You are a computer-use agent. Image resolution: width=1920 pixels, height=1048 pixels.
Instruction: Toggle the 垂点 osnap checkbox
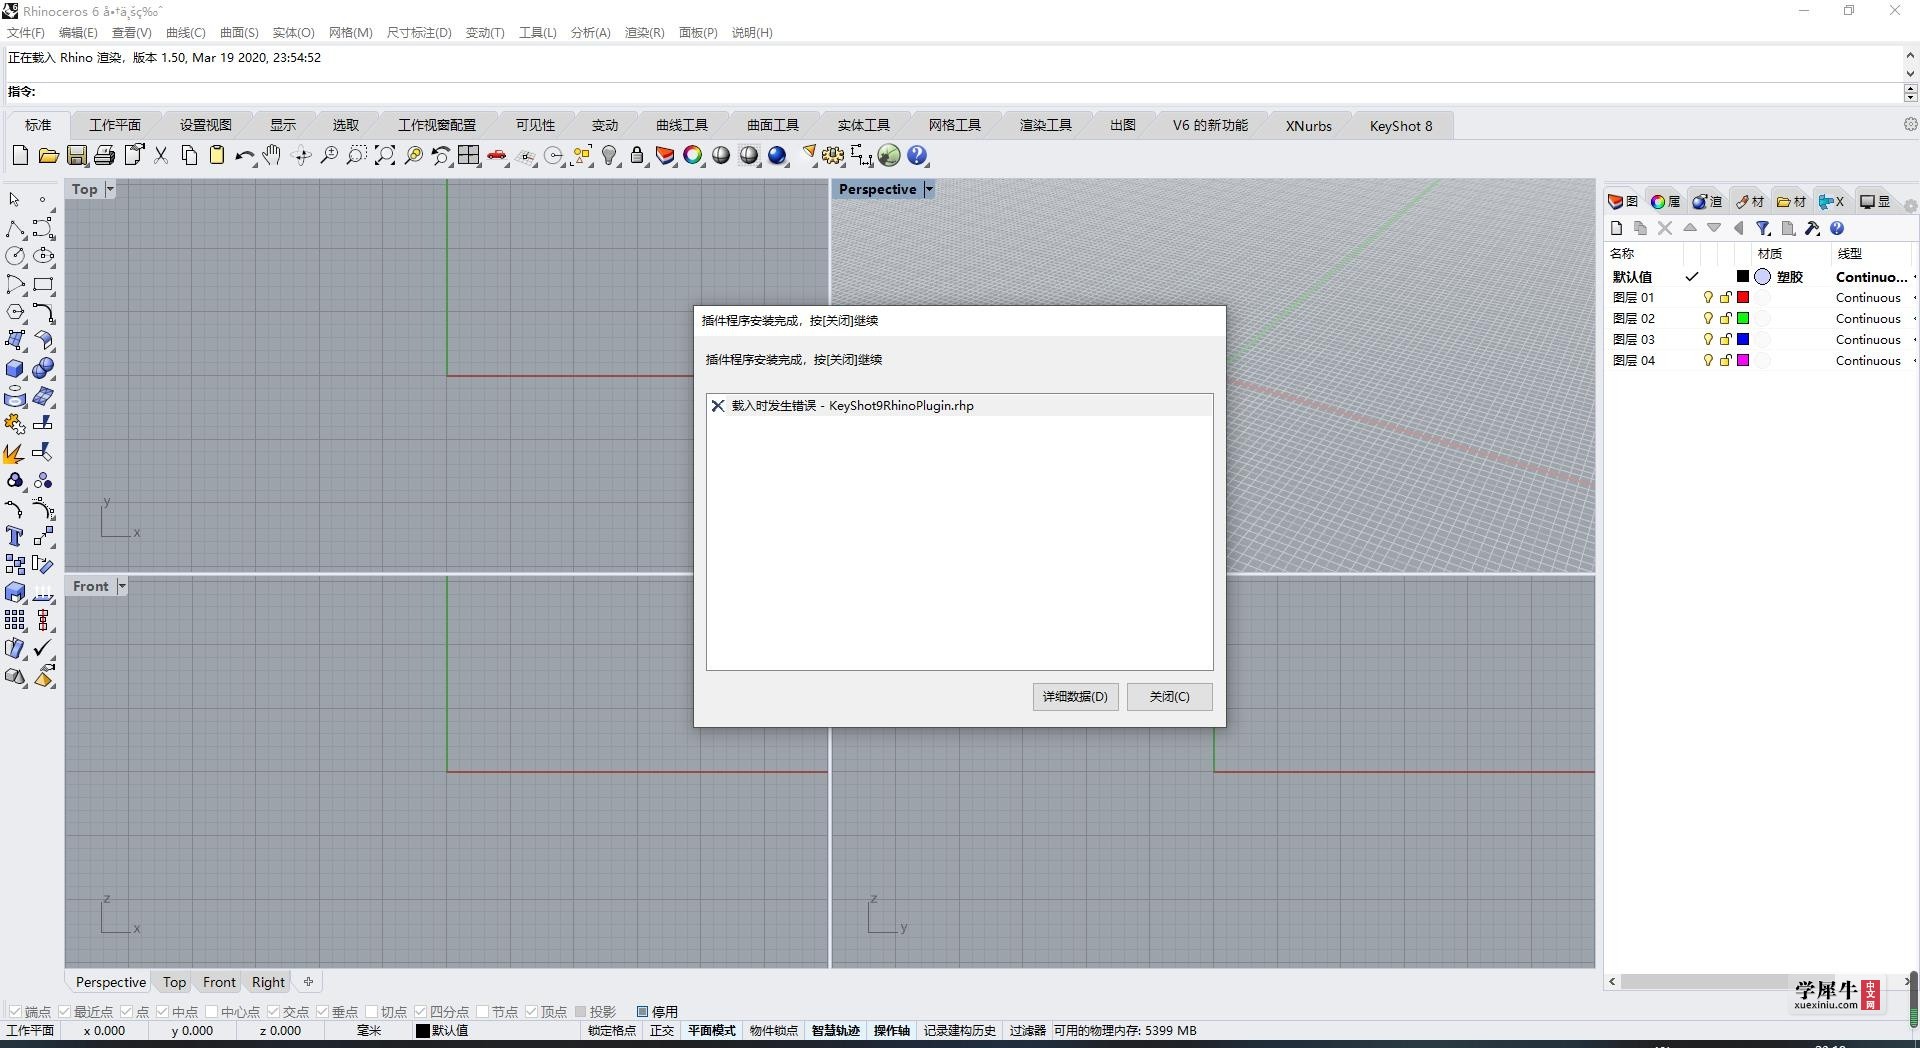(x=322, y=1012)
